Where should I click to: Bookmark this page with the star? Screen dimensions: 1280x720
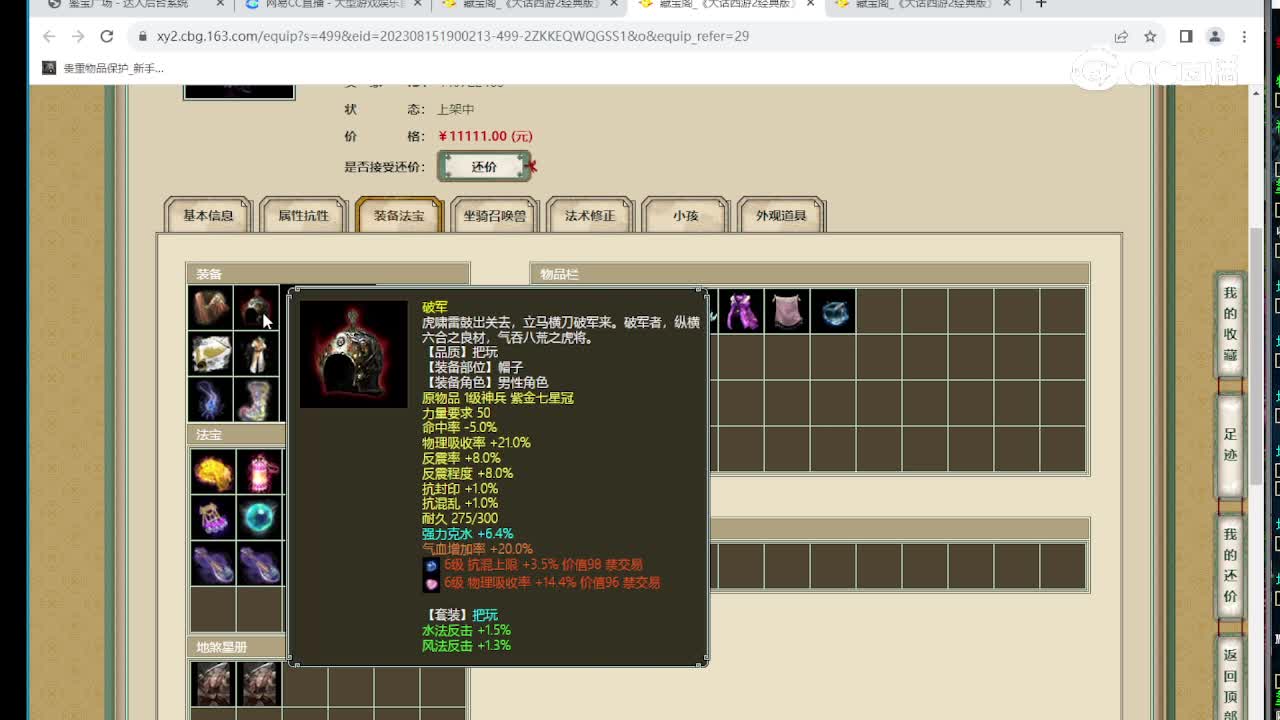[x=1150, y=36]
